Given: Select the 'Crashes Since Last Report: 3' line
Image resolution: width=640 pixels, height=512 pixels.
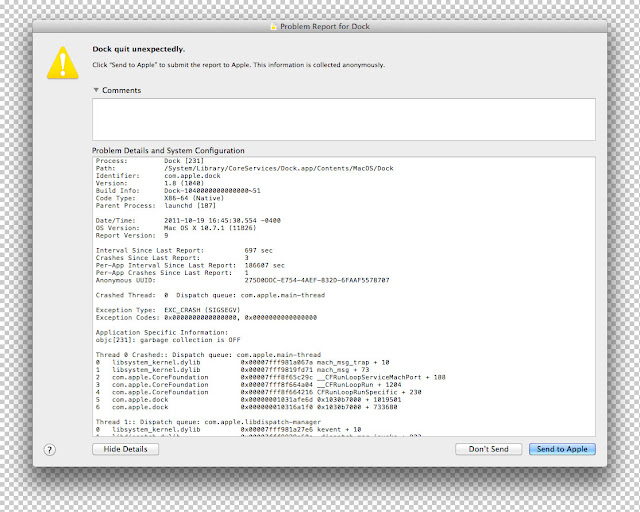Looking at the screenshot, I should click(172, 258).
